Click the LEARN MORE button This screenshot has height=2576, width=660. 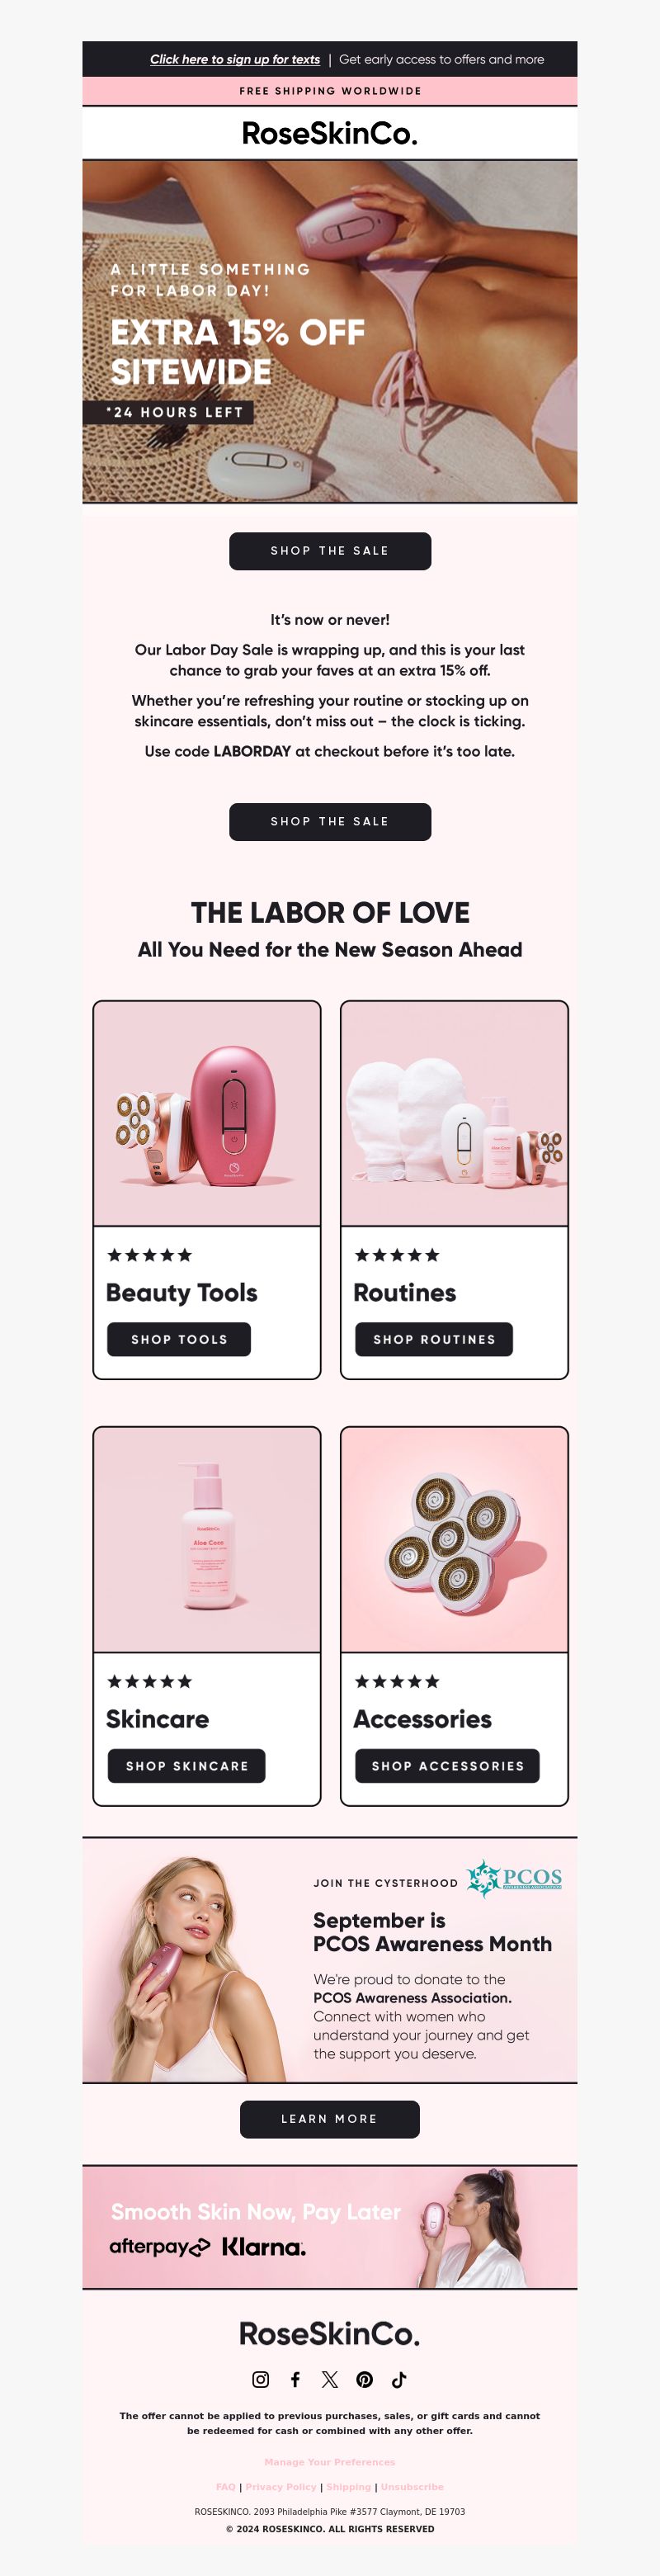click(x=330, y=2119)
